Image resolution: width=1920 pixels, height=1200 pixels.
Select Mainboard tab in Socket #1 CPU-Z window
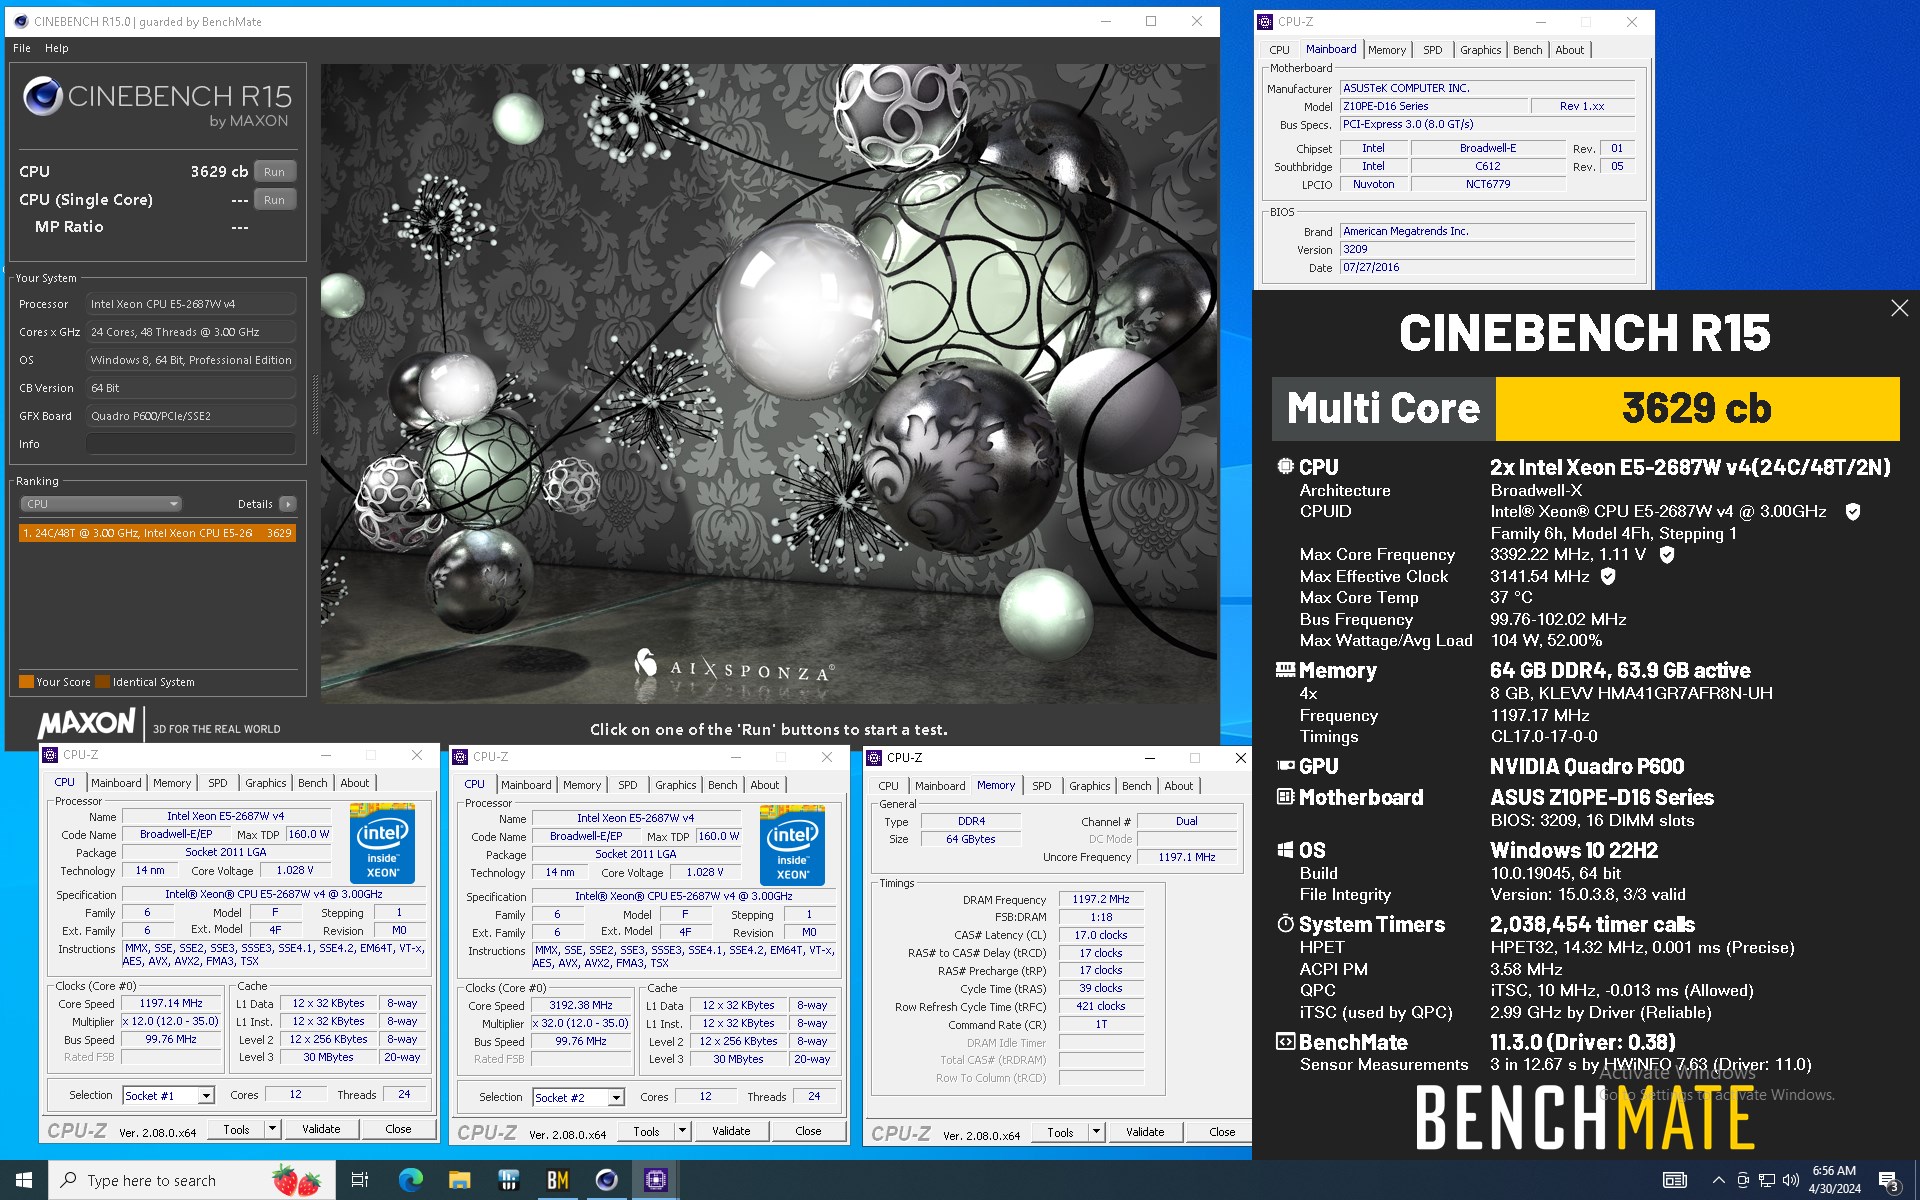(116, 783)
